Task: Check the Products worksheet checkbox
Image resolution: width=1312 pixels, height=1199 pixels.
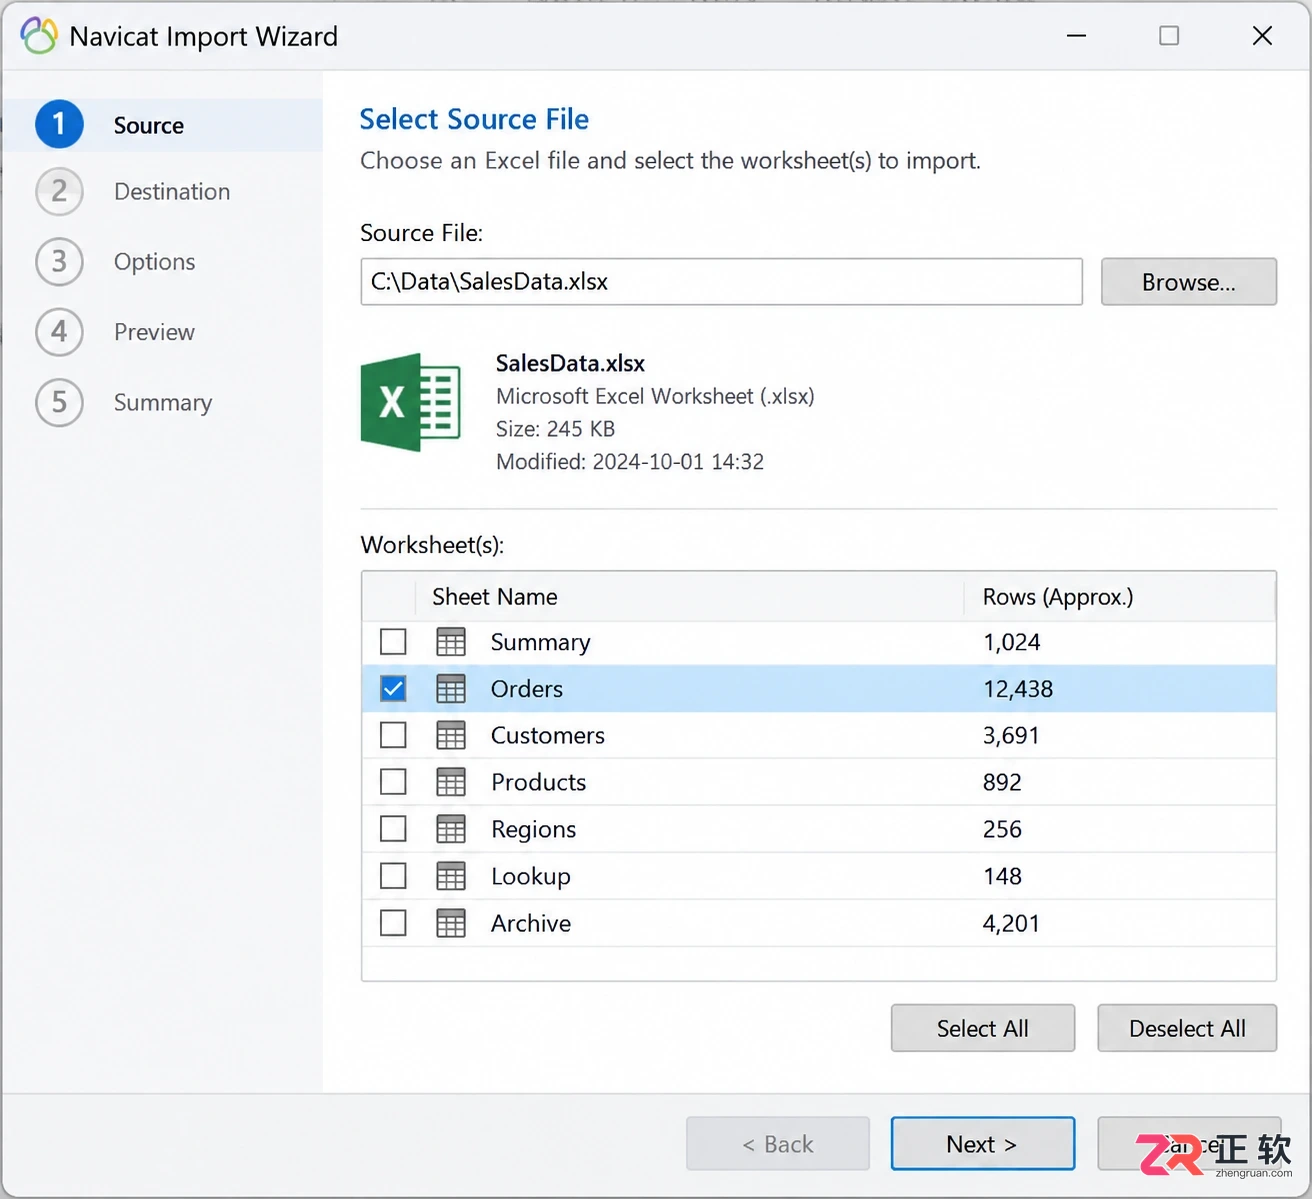Action: [x=393, y=782]
